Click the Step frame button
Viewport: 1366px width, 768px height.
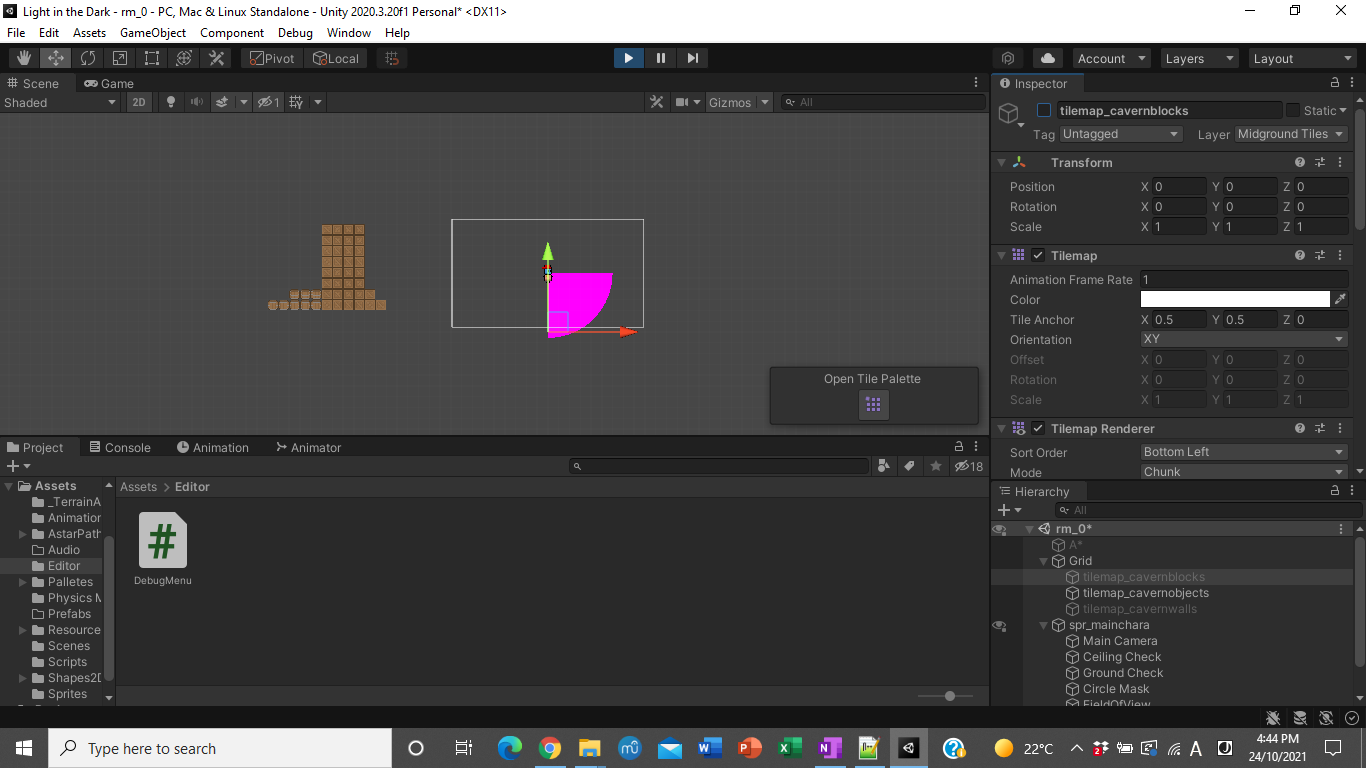pos(692,58)
